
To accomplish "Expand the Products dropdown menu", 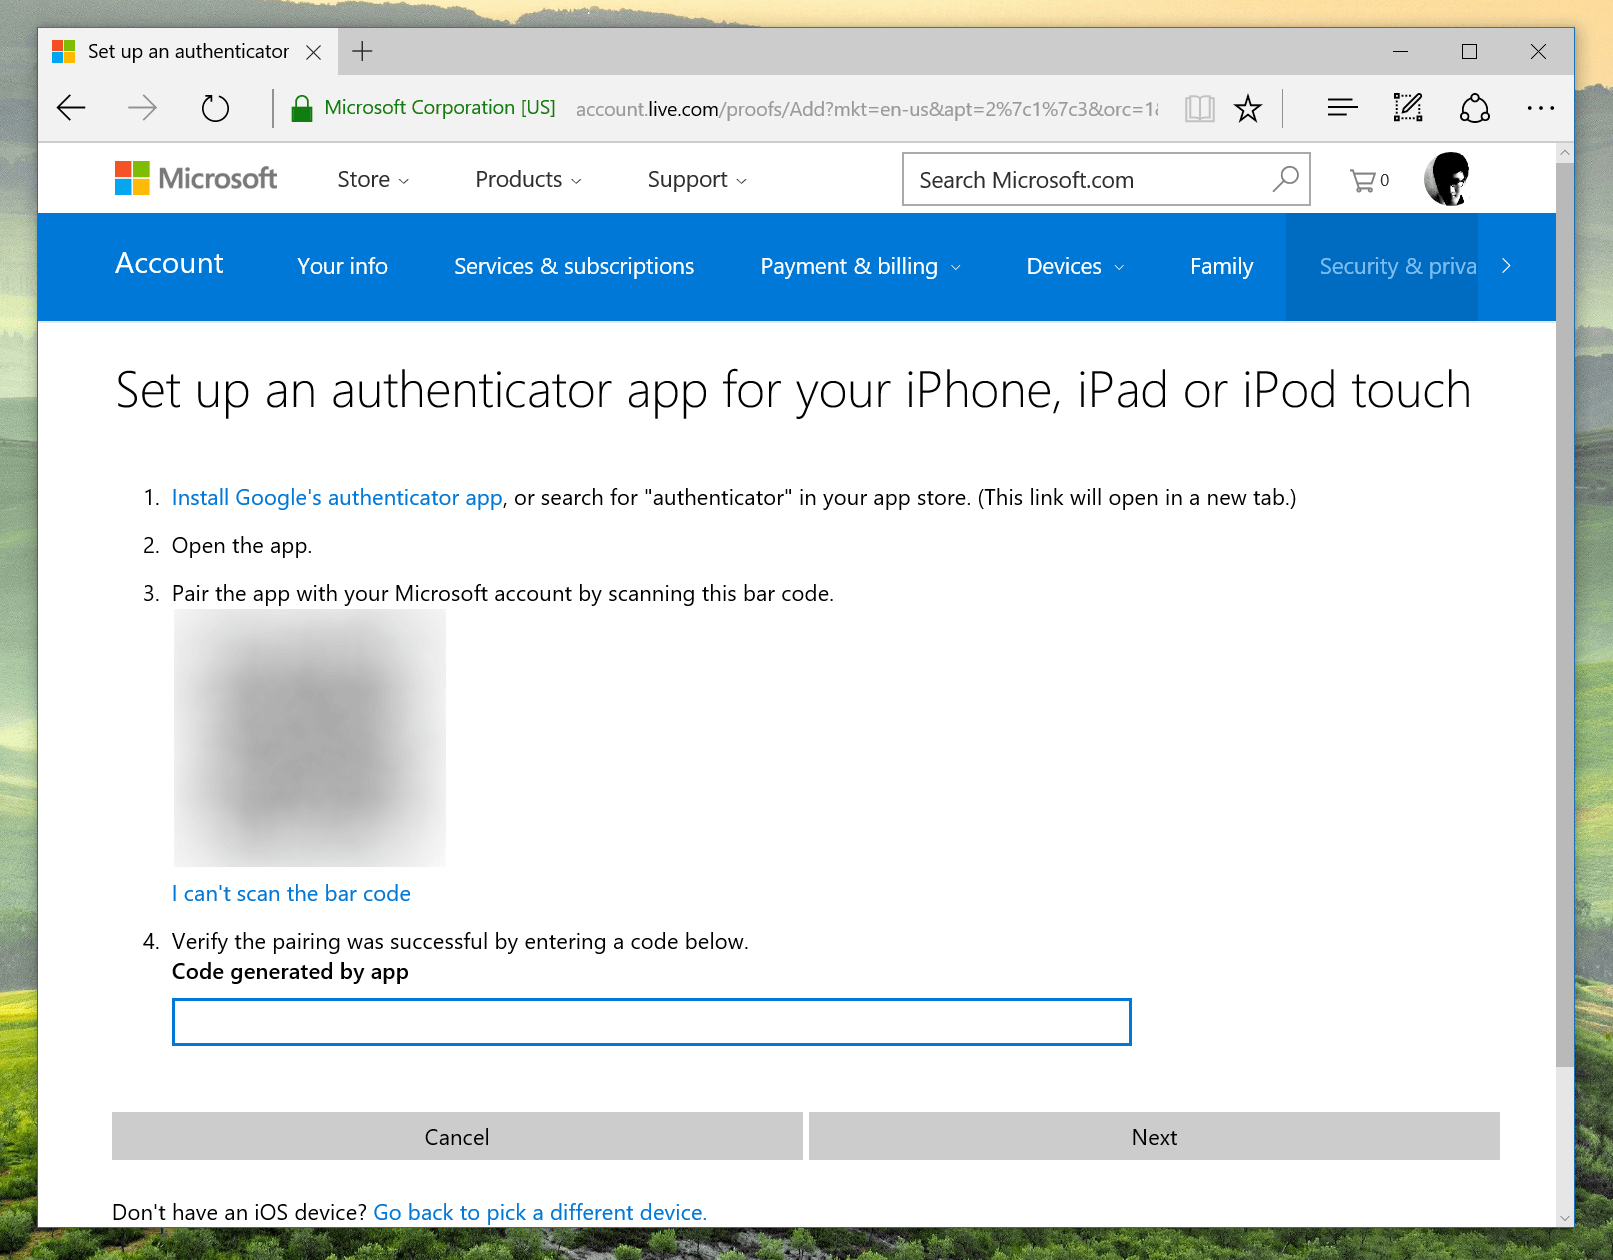I will (528, 180).
